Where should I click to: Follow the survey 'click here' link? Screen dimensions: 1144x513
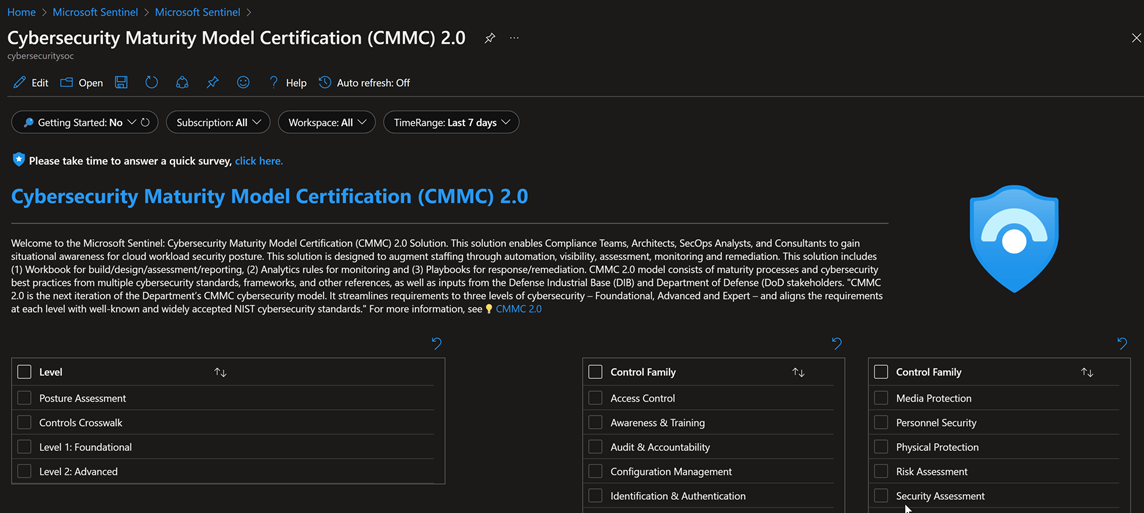[x=258, y=161]
